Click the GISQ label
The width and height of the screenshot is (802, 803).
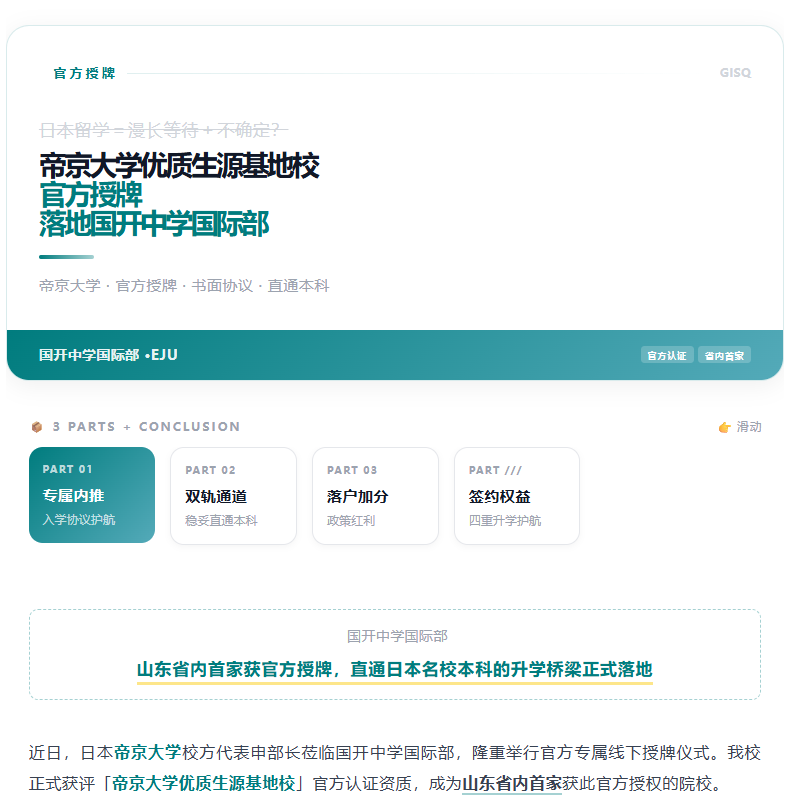[735, 73]
